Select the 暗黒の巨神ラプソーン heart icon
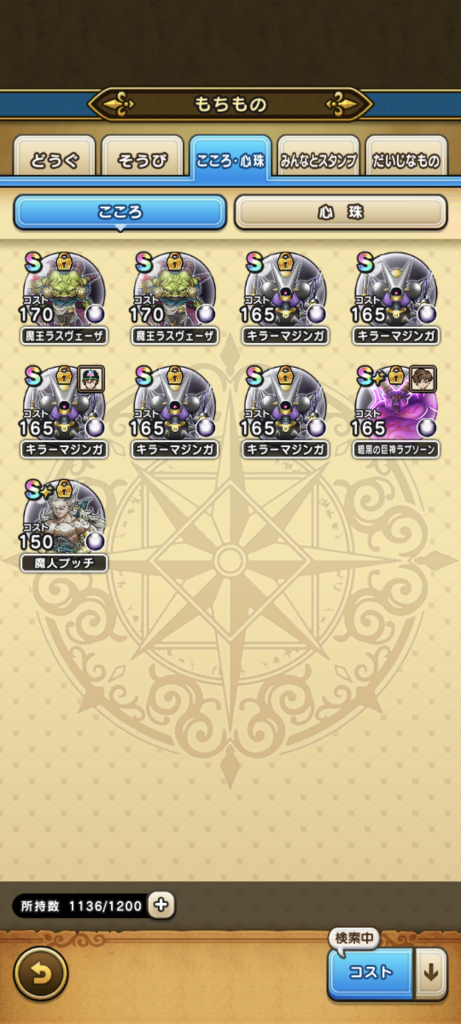Screen dimensions: 461x1024 click(396, 404)
